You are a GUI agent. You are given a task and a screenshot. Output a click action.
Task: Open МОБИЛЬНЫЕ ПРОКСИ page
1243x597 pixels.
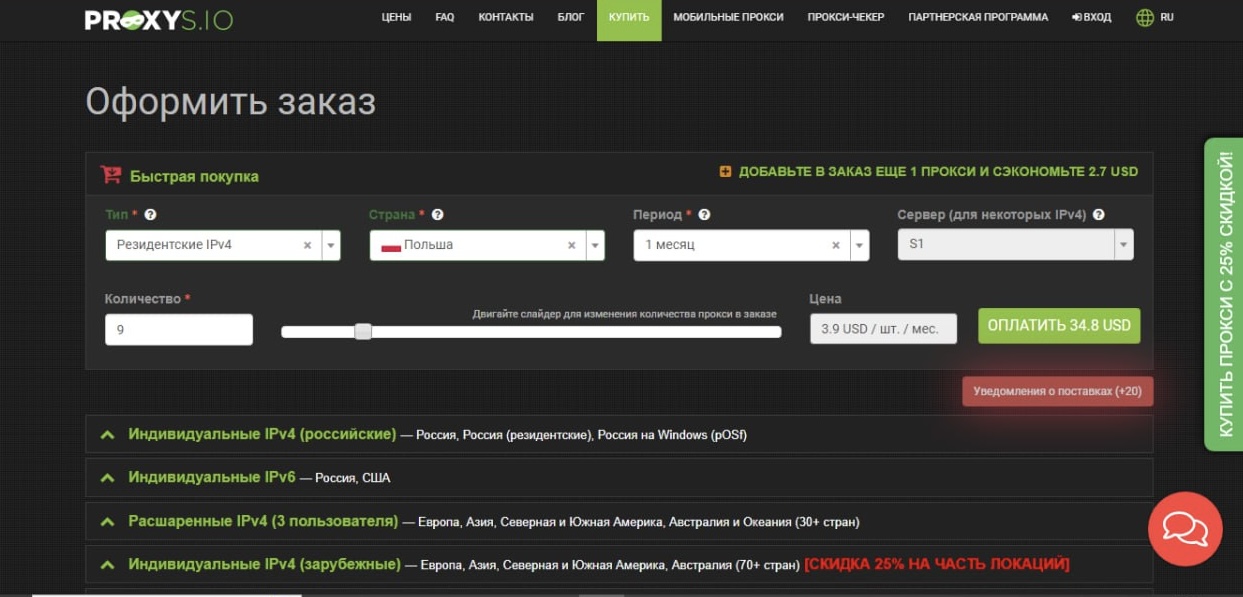728,17
